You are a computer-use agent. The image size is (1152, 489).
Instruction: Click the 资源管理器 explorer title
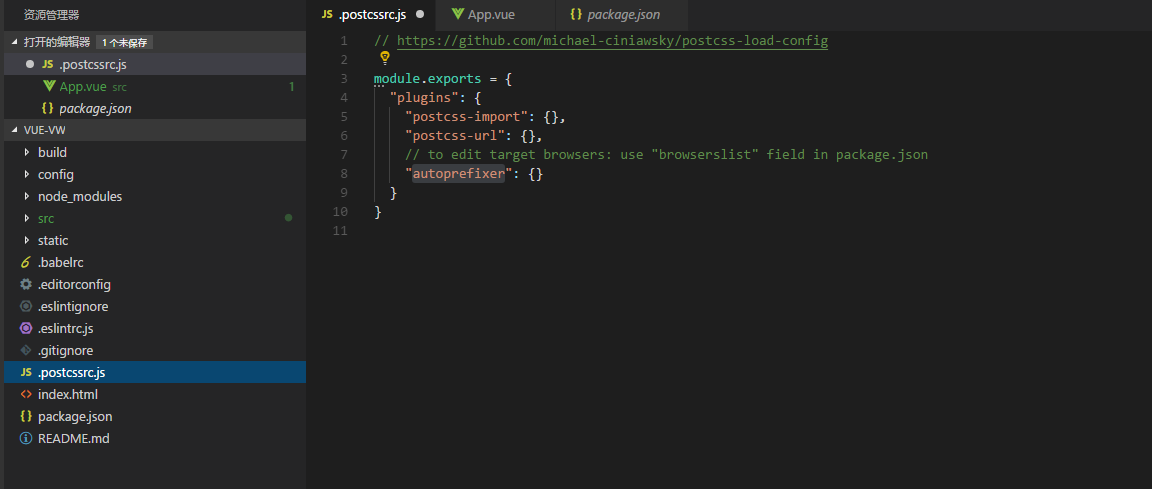point(51,15)
